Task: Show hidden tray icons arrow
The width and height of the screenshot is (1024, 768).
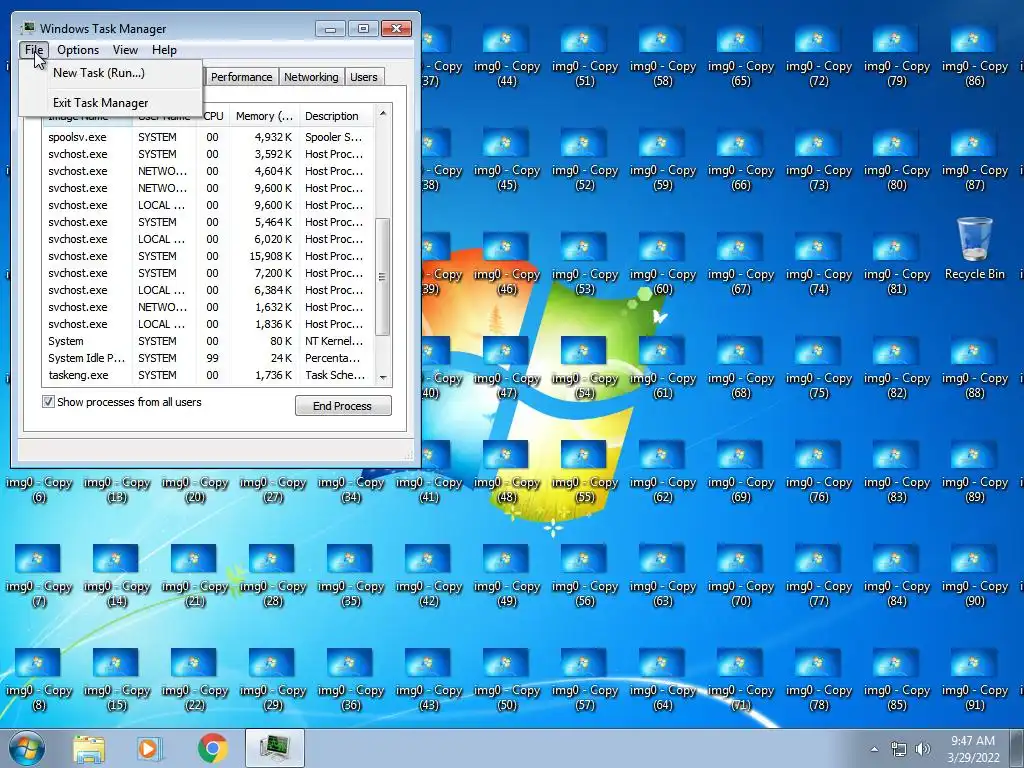Action: click(874, 749)
